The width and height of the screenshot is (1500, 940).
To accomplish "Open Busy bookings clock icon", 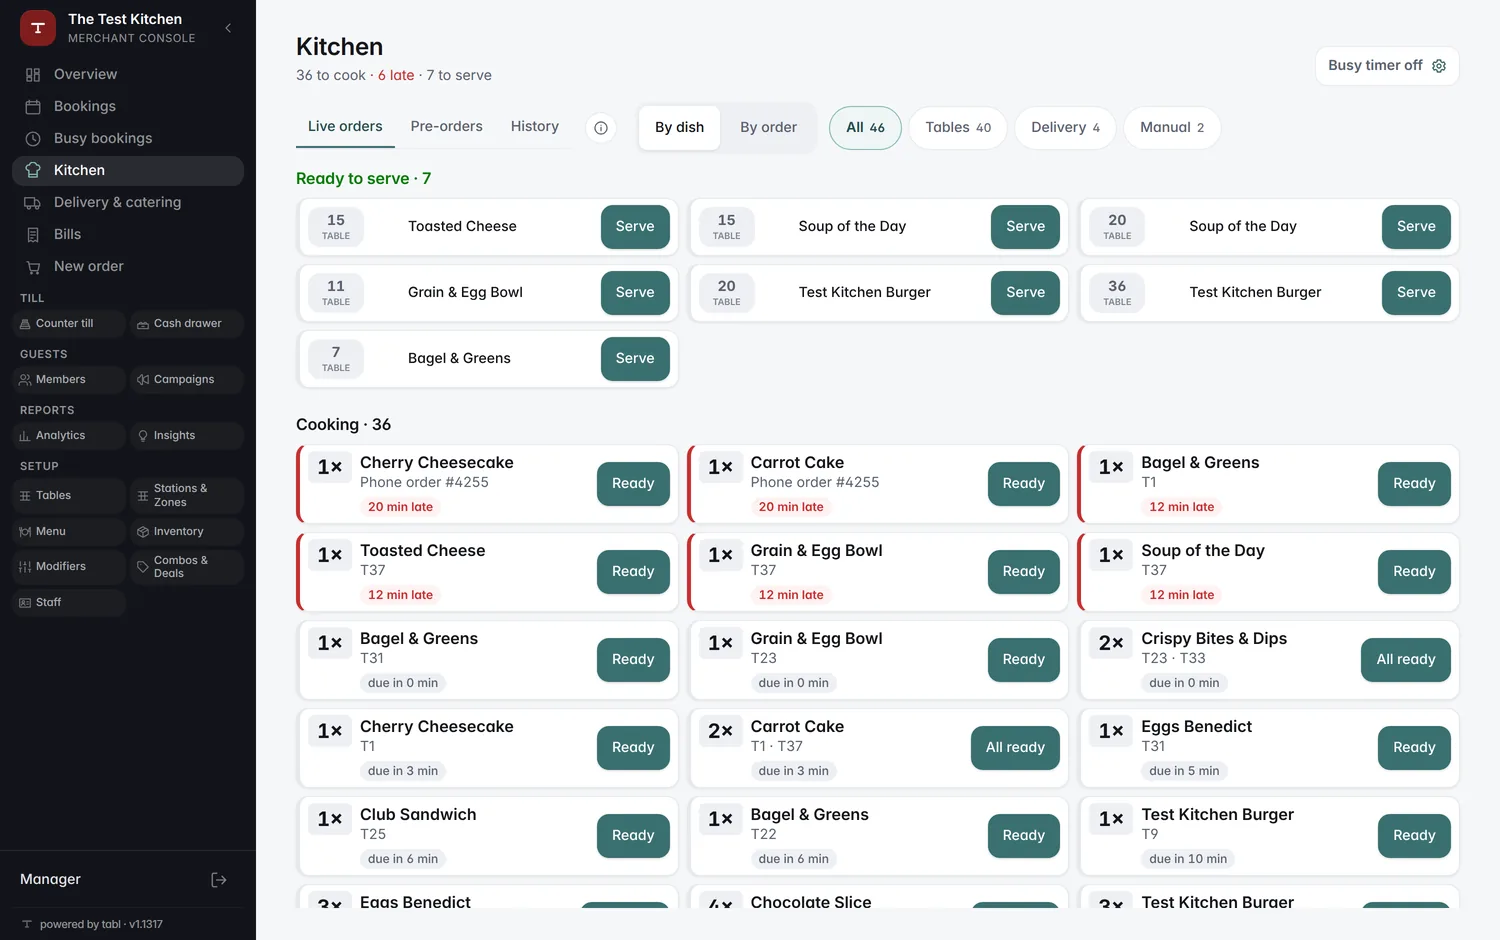I will [x=33, y=139].
